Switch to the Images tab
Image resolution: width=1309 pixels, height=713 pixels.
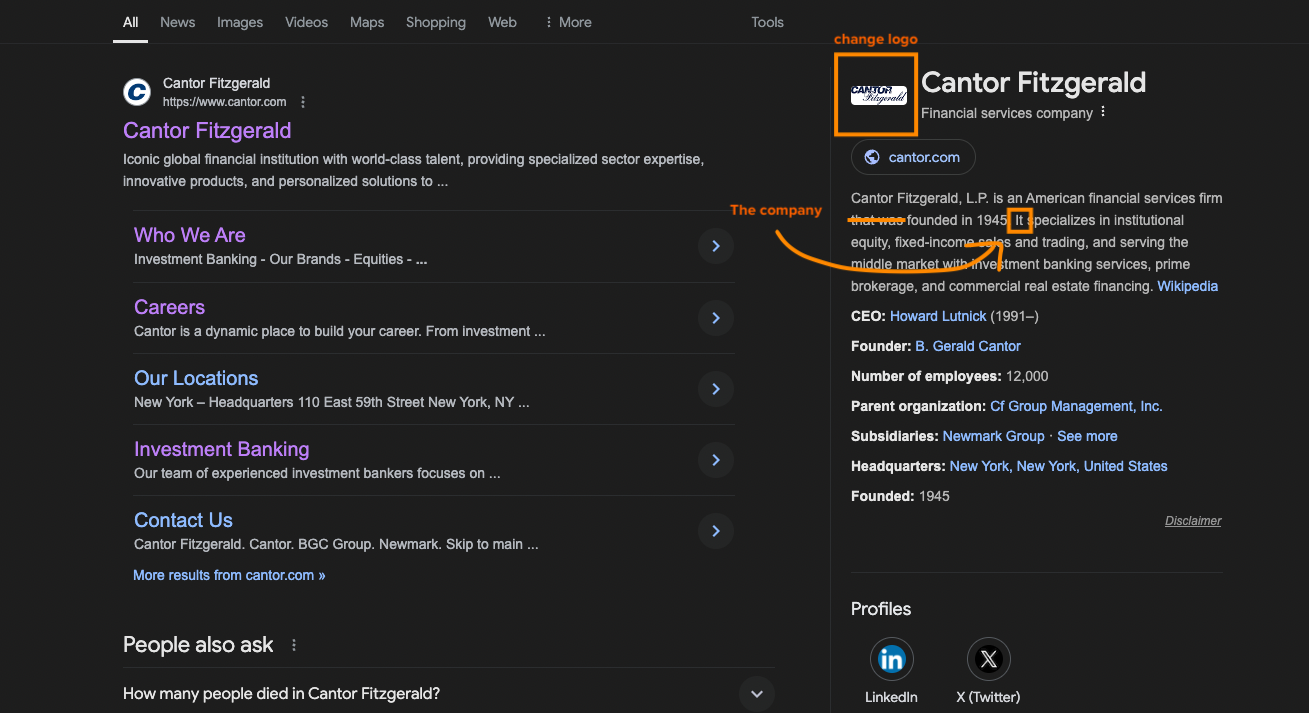click(x=240, y=22)
